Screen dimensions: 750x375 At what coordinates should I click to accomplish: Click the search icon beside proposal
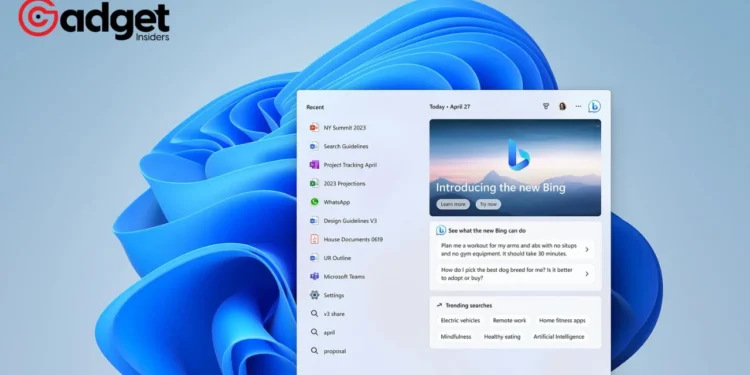point(314,351)
